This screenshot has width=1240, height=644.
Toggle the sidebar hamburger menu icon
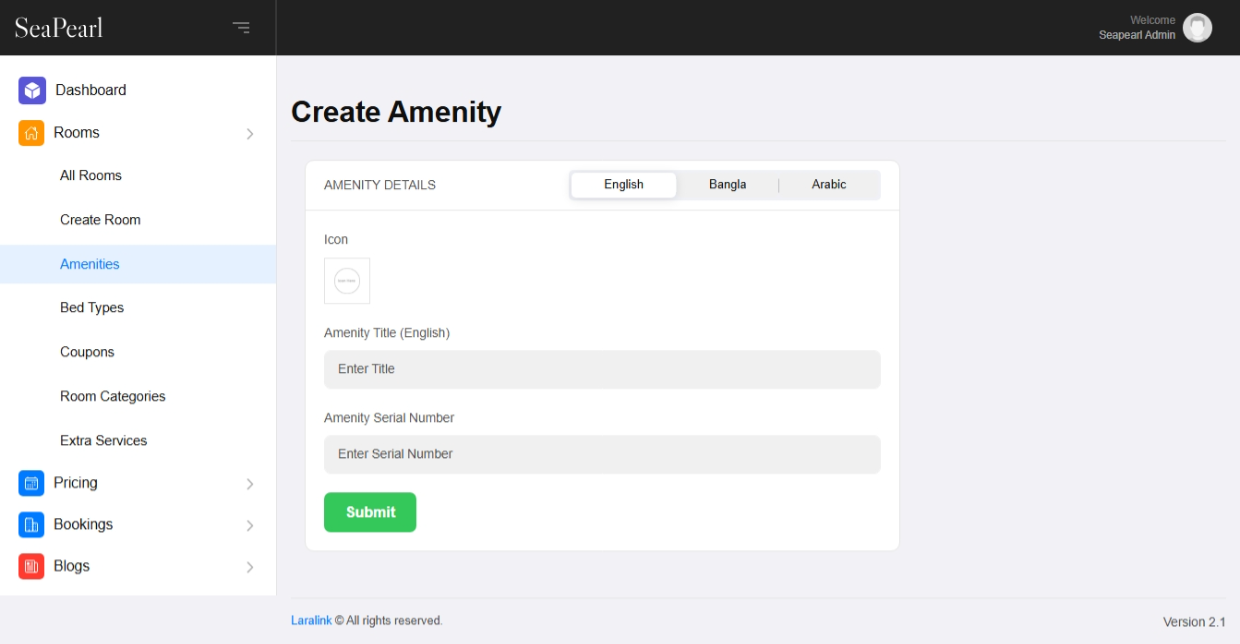click(x=241, y=28)
